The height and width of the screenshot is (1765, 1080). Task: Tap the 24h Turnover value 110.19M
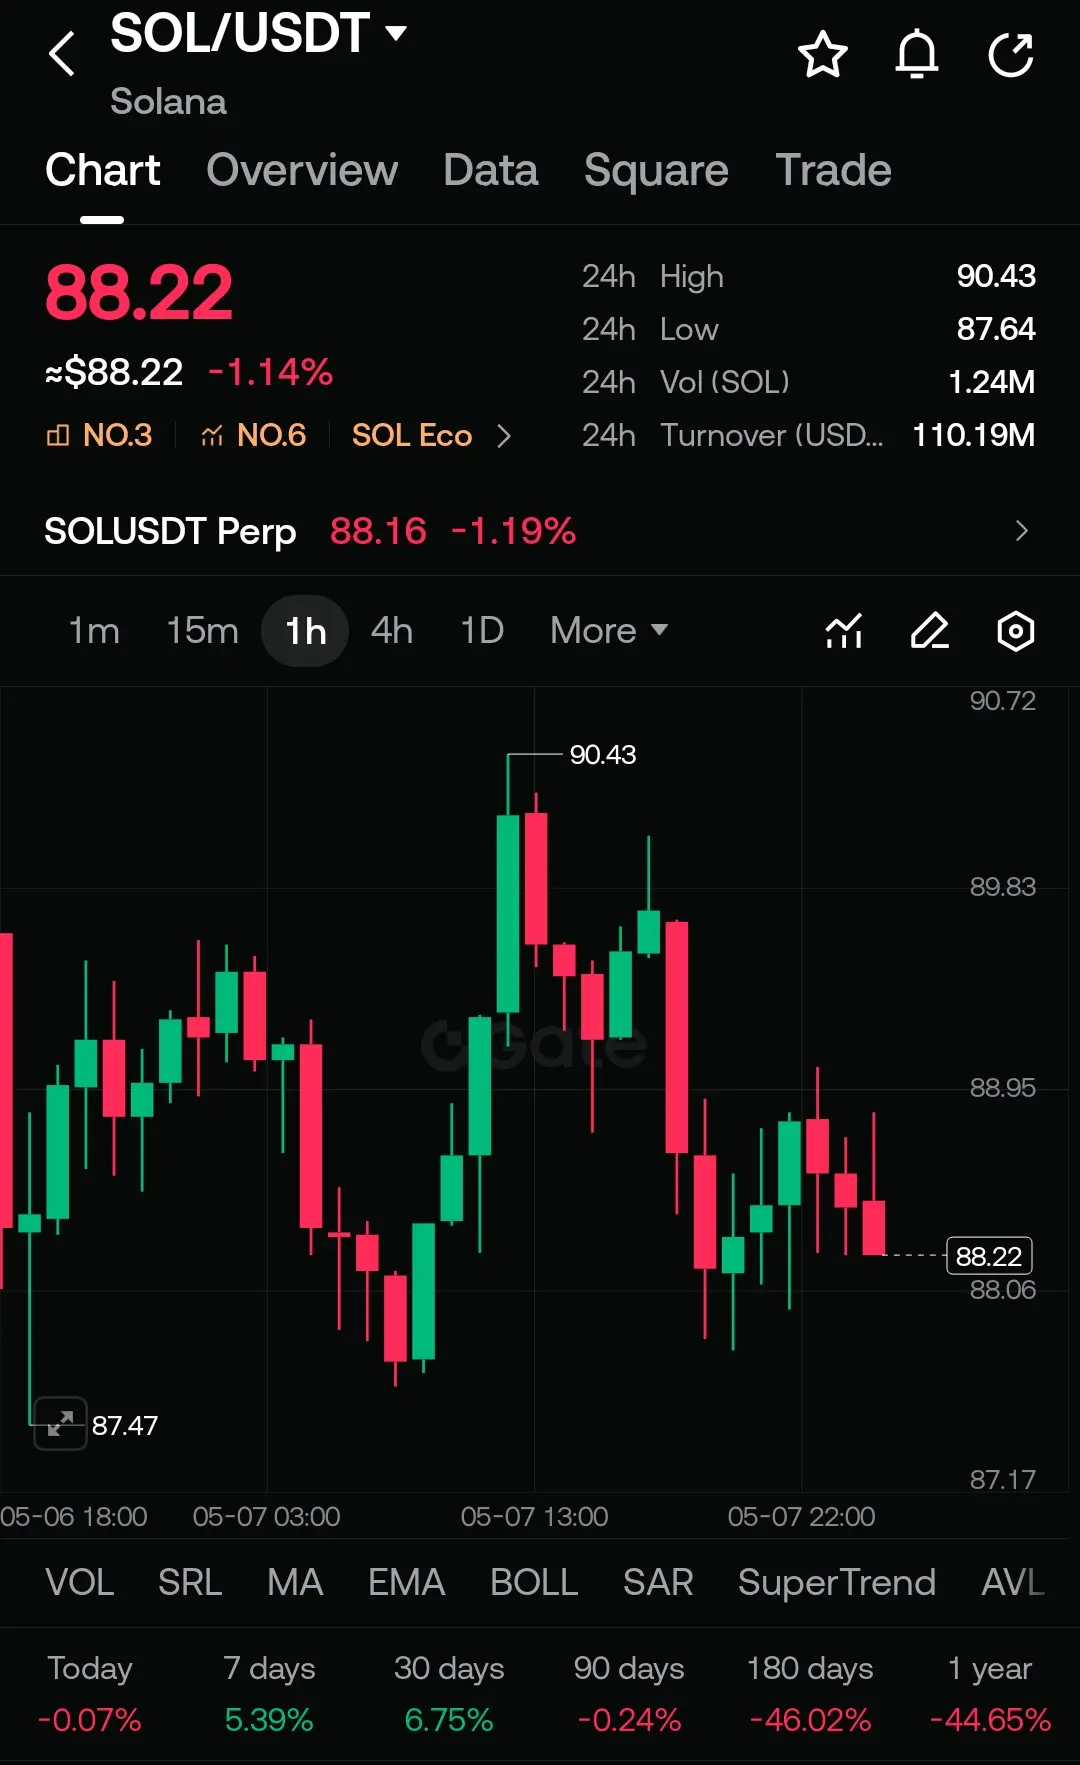pyautogui.click(x=974, y=435)
